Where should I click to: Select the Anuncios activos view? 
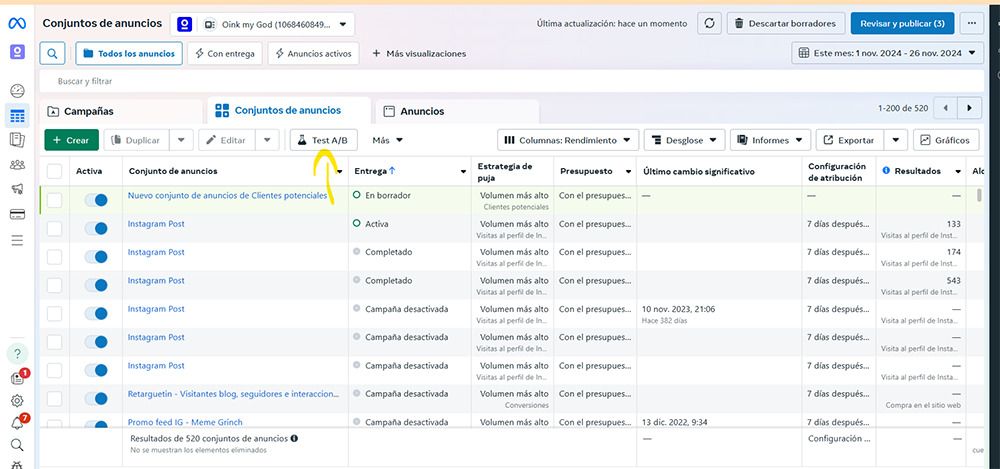(x=313, y=54)
